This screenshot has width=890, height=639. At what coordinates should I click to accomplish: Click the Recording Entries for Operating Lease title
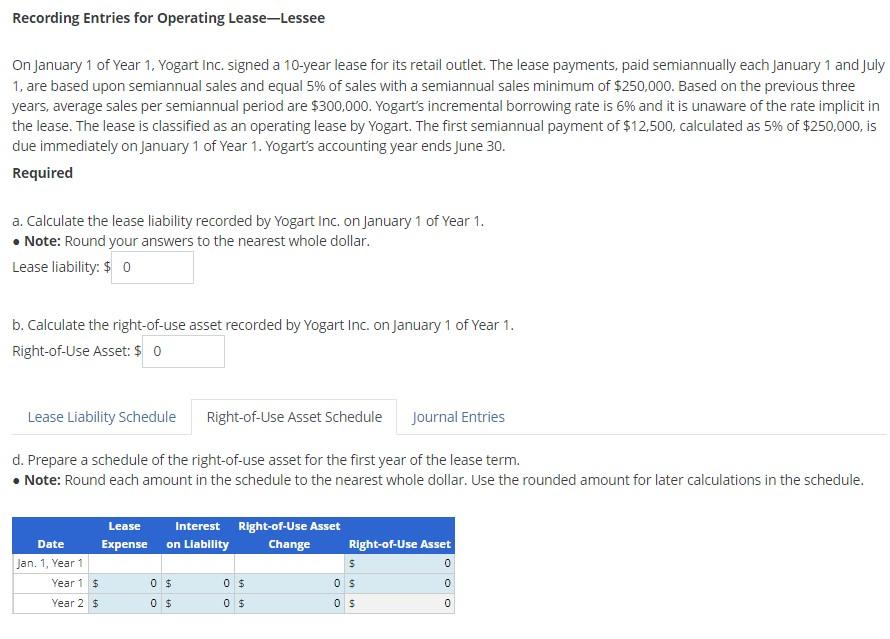tap(167, 17)
